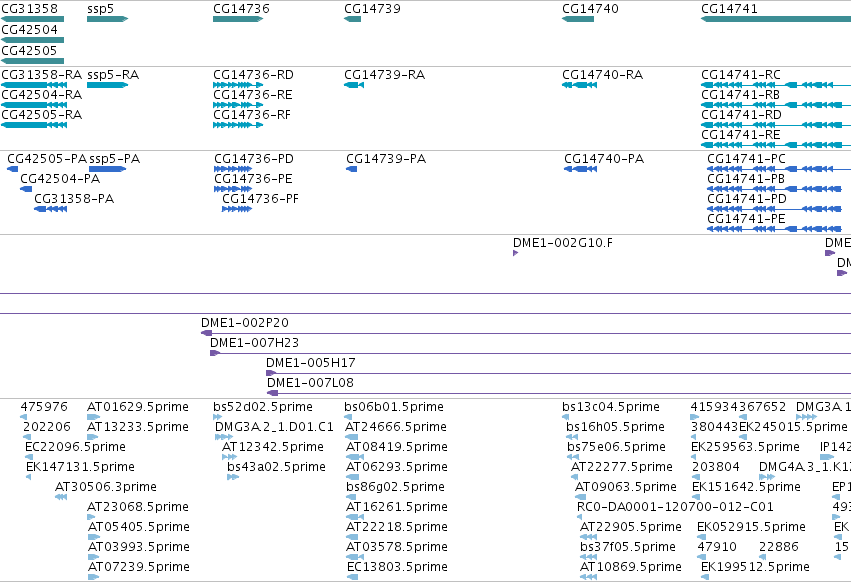Click transcript CG14736-RD
Viewport: 851px width, 582px height.
(x=238, y=85)
